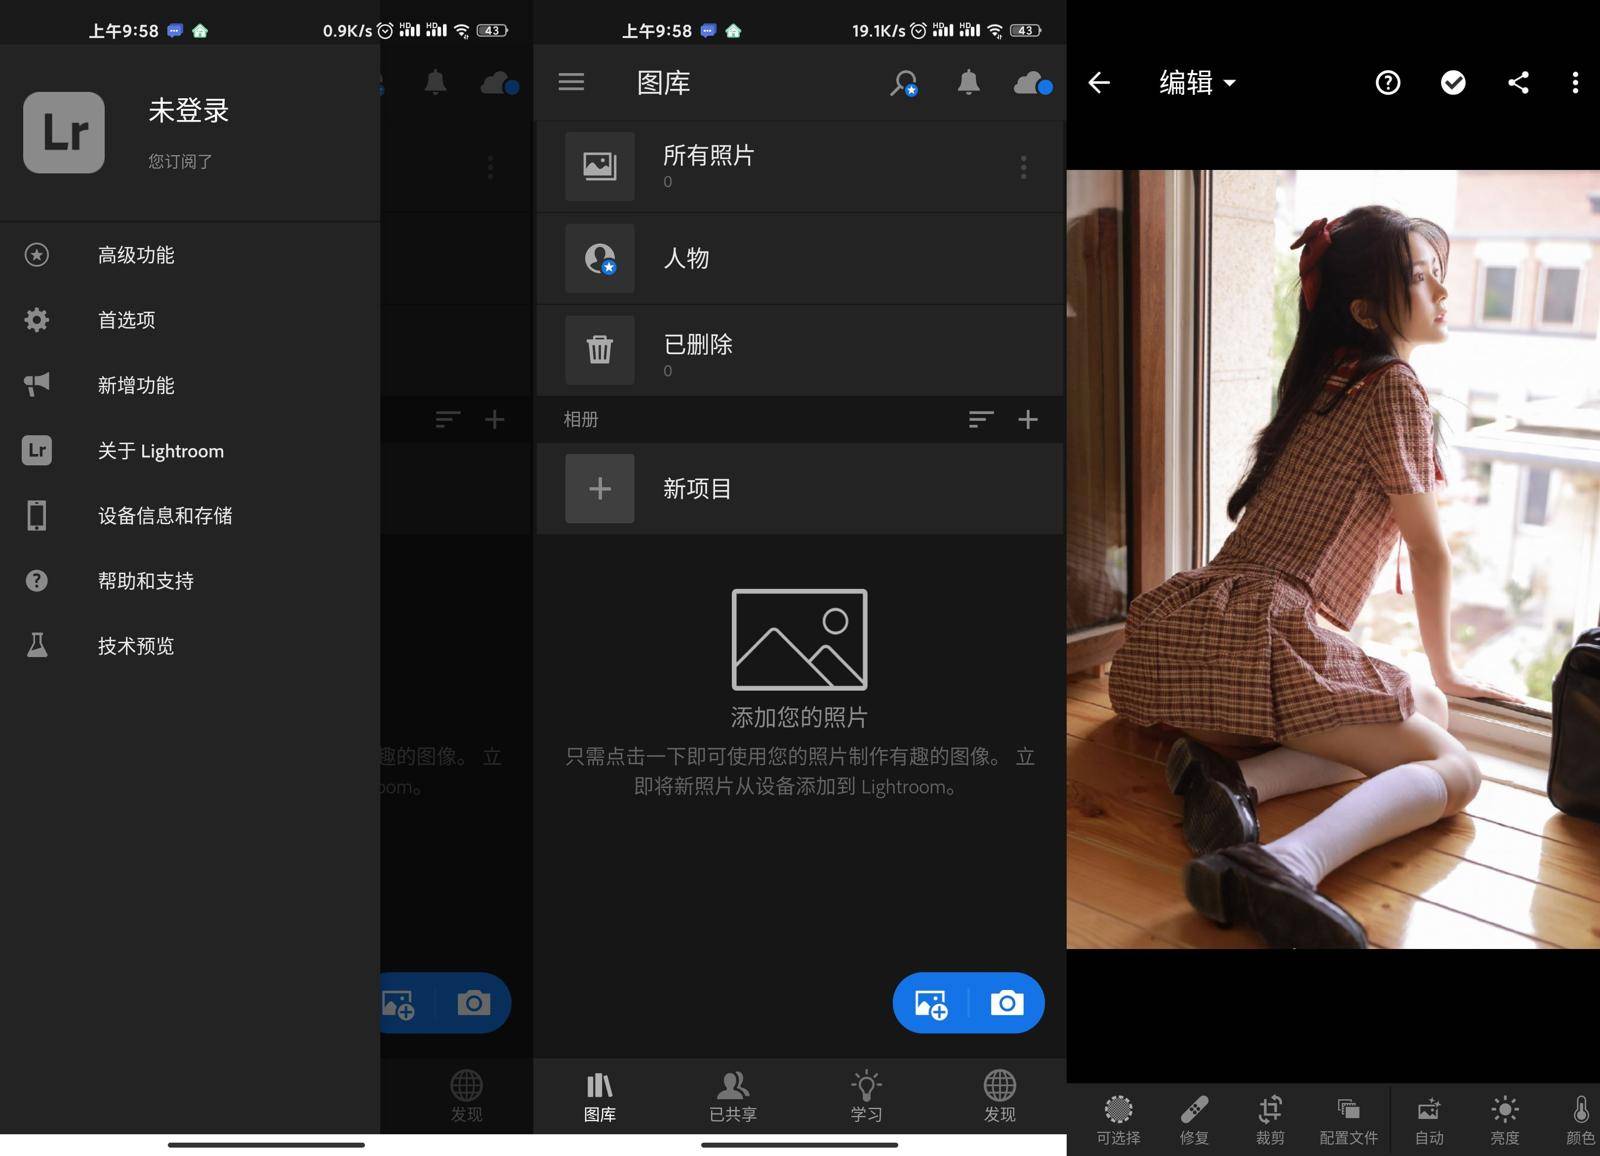This screenshot has height=1156, width=1600.
Task: Open 帮助和支持 from the sidebar
Action: coord(146,580)
